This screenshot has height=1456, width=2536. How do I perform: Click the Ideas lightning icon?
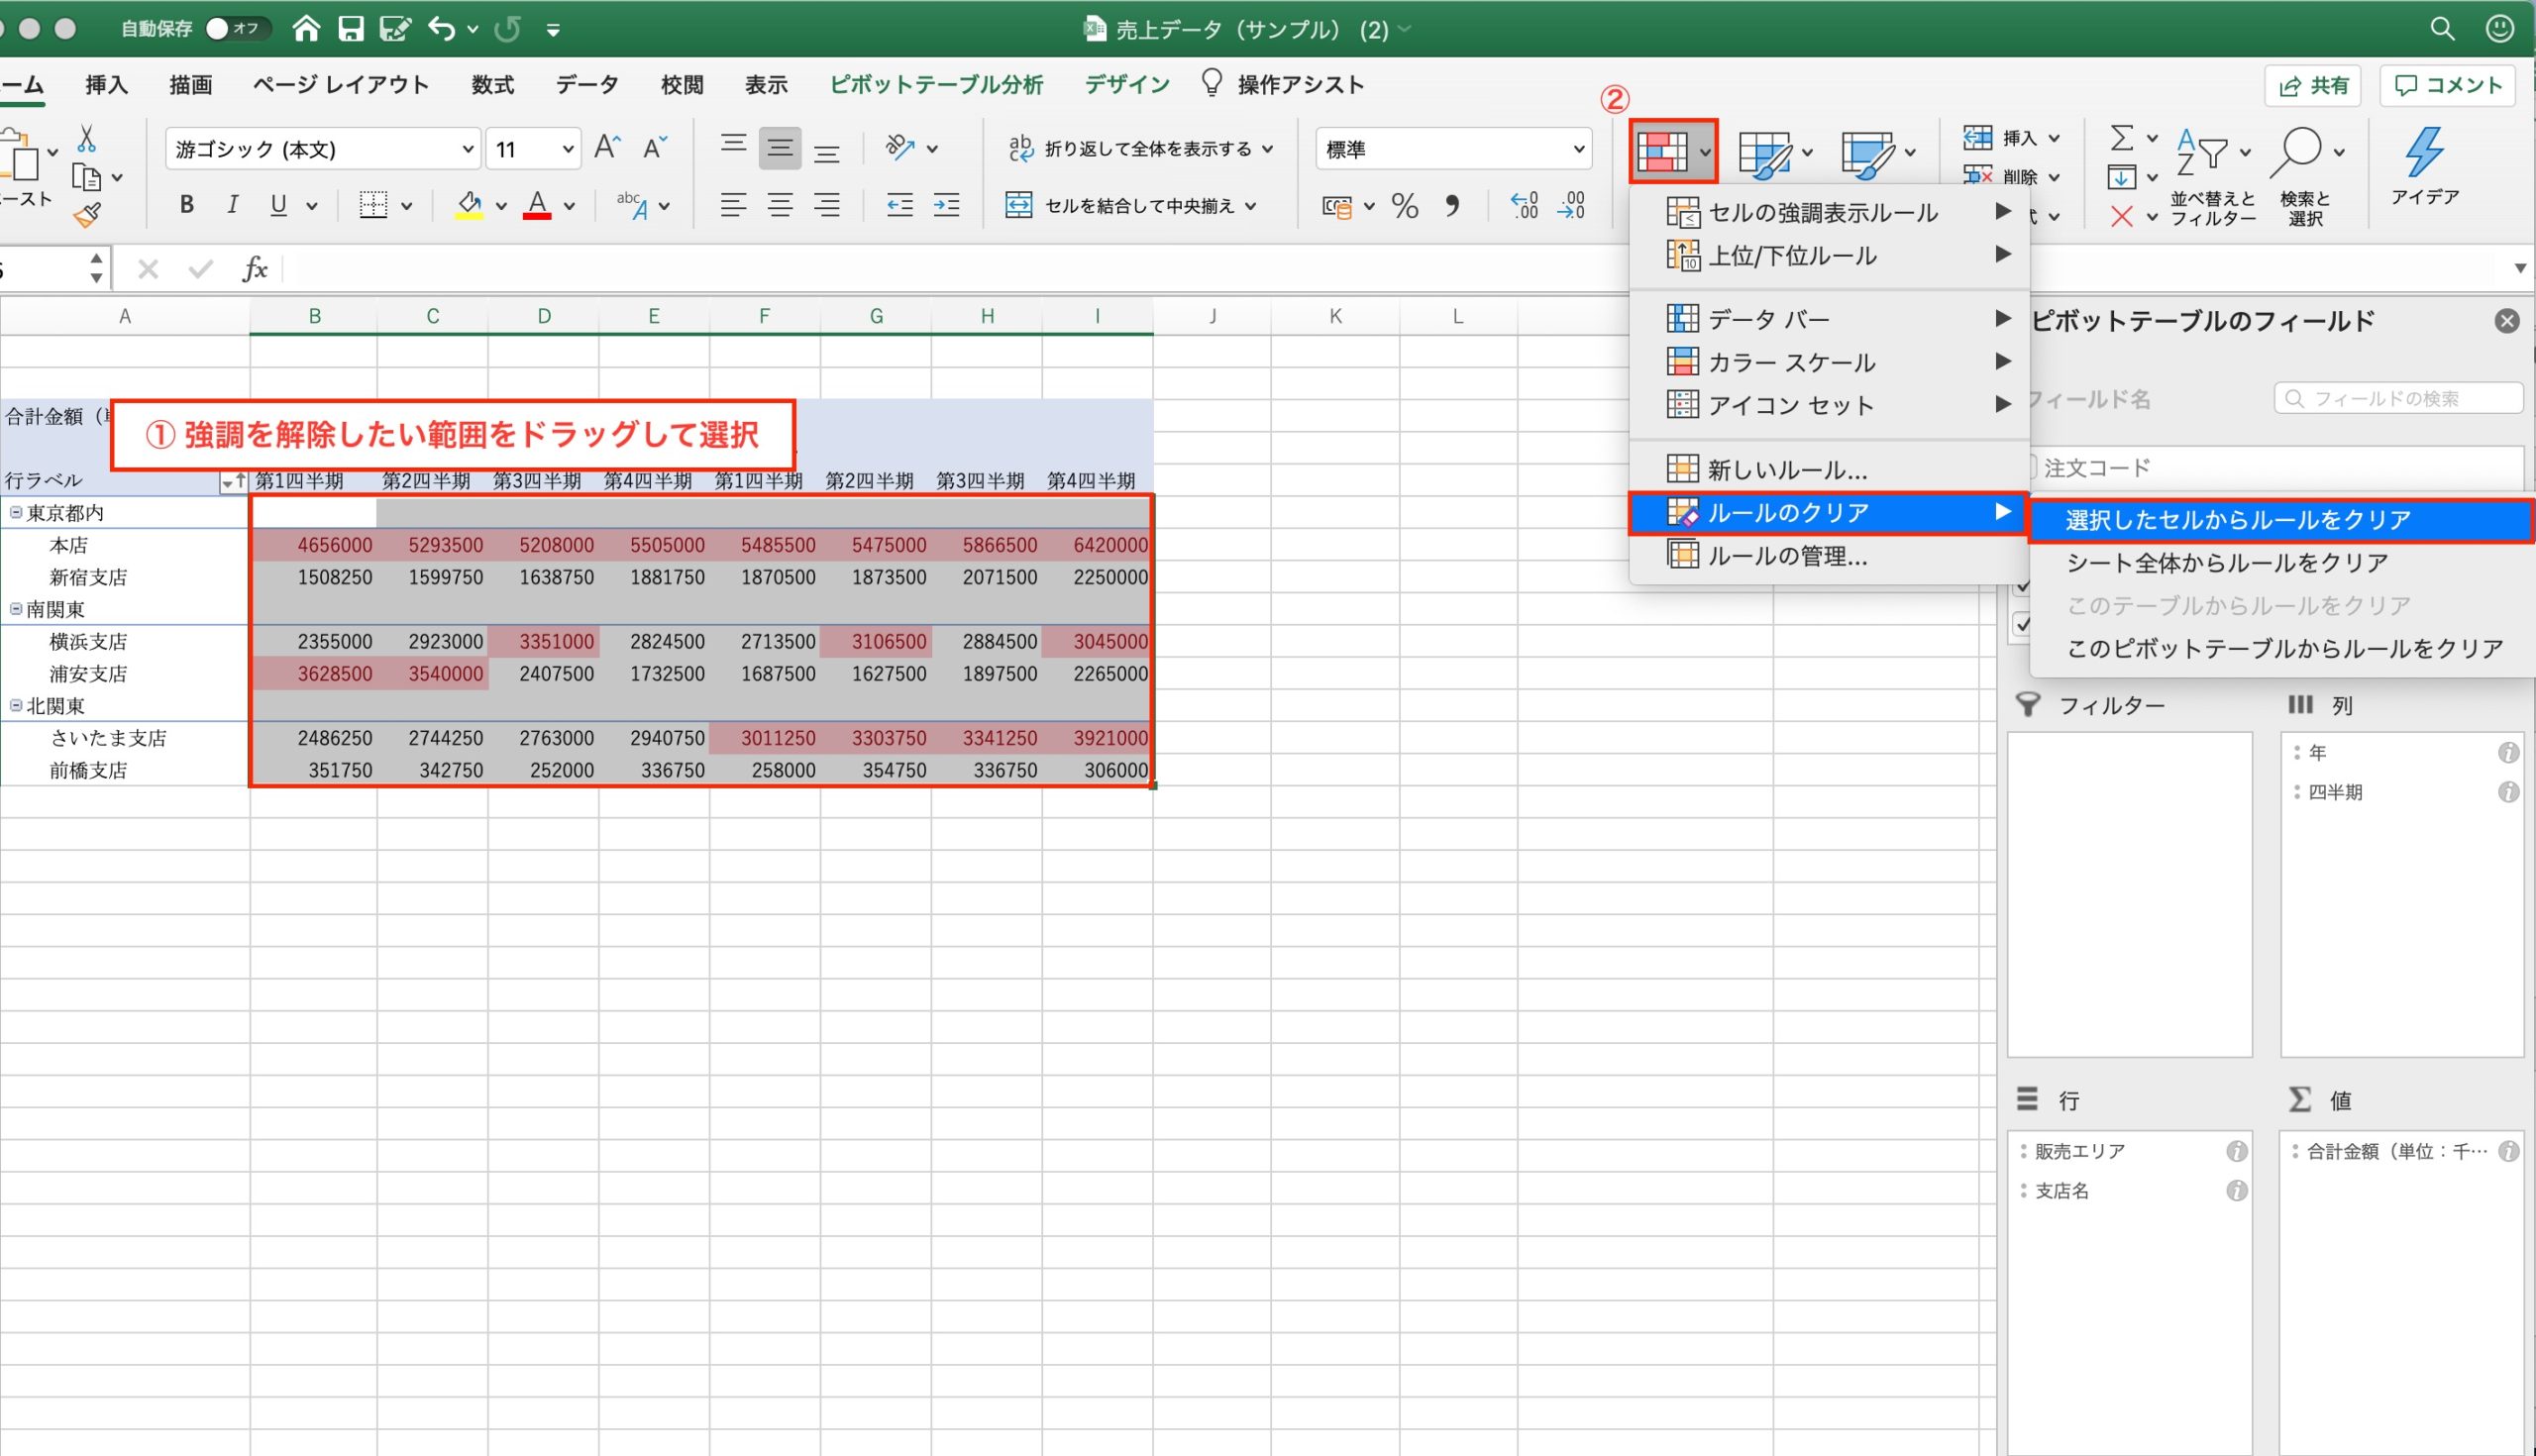pos(2423,152)
